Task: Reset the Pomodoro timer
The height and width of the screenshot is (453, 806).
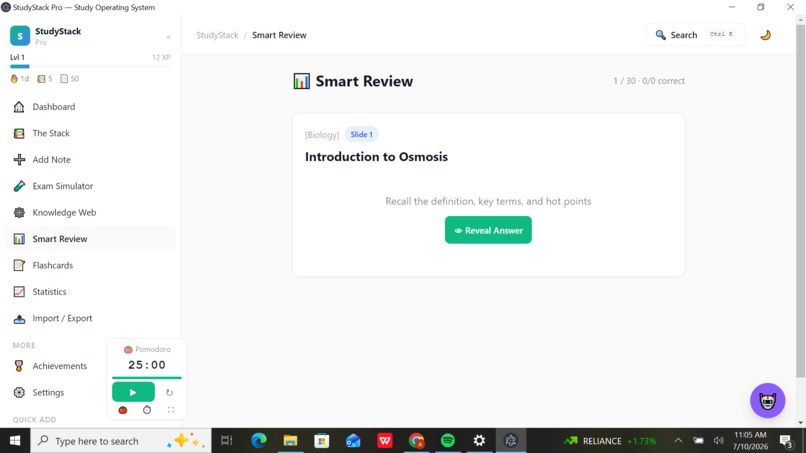Action: tap(169, 392)
